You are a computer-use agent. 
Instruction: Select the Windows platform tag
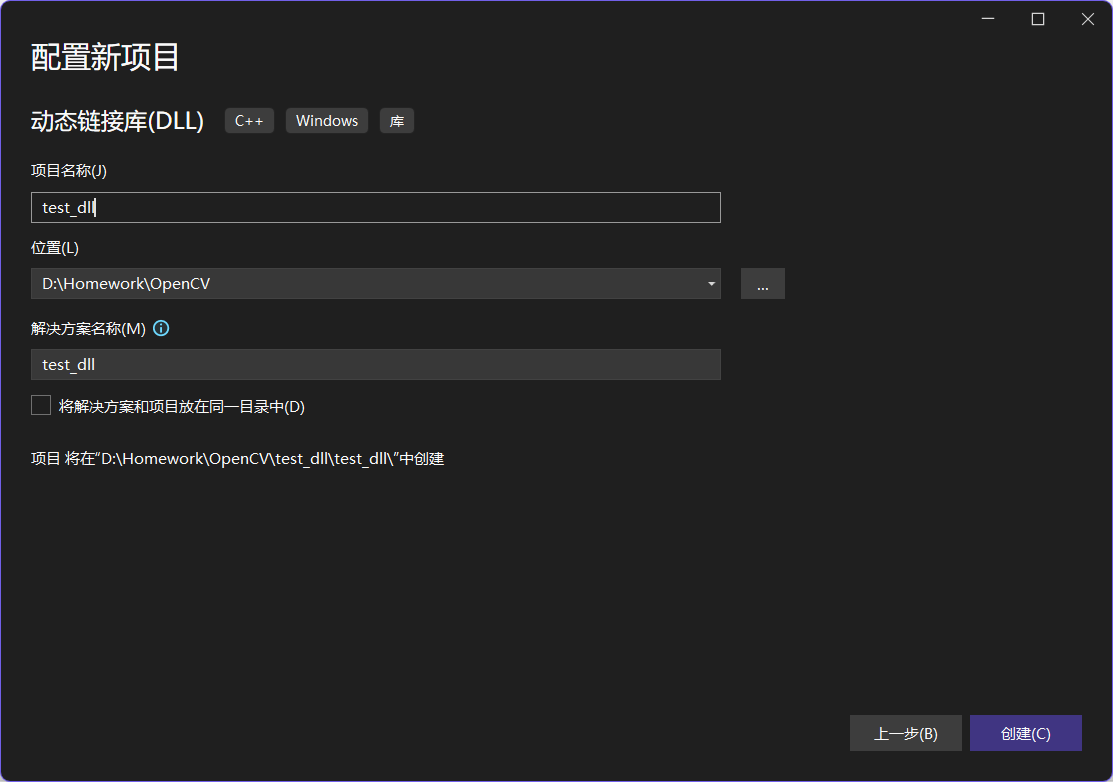coord(326,120)
